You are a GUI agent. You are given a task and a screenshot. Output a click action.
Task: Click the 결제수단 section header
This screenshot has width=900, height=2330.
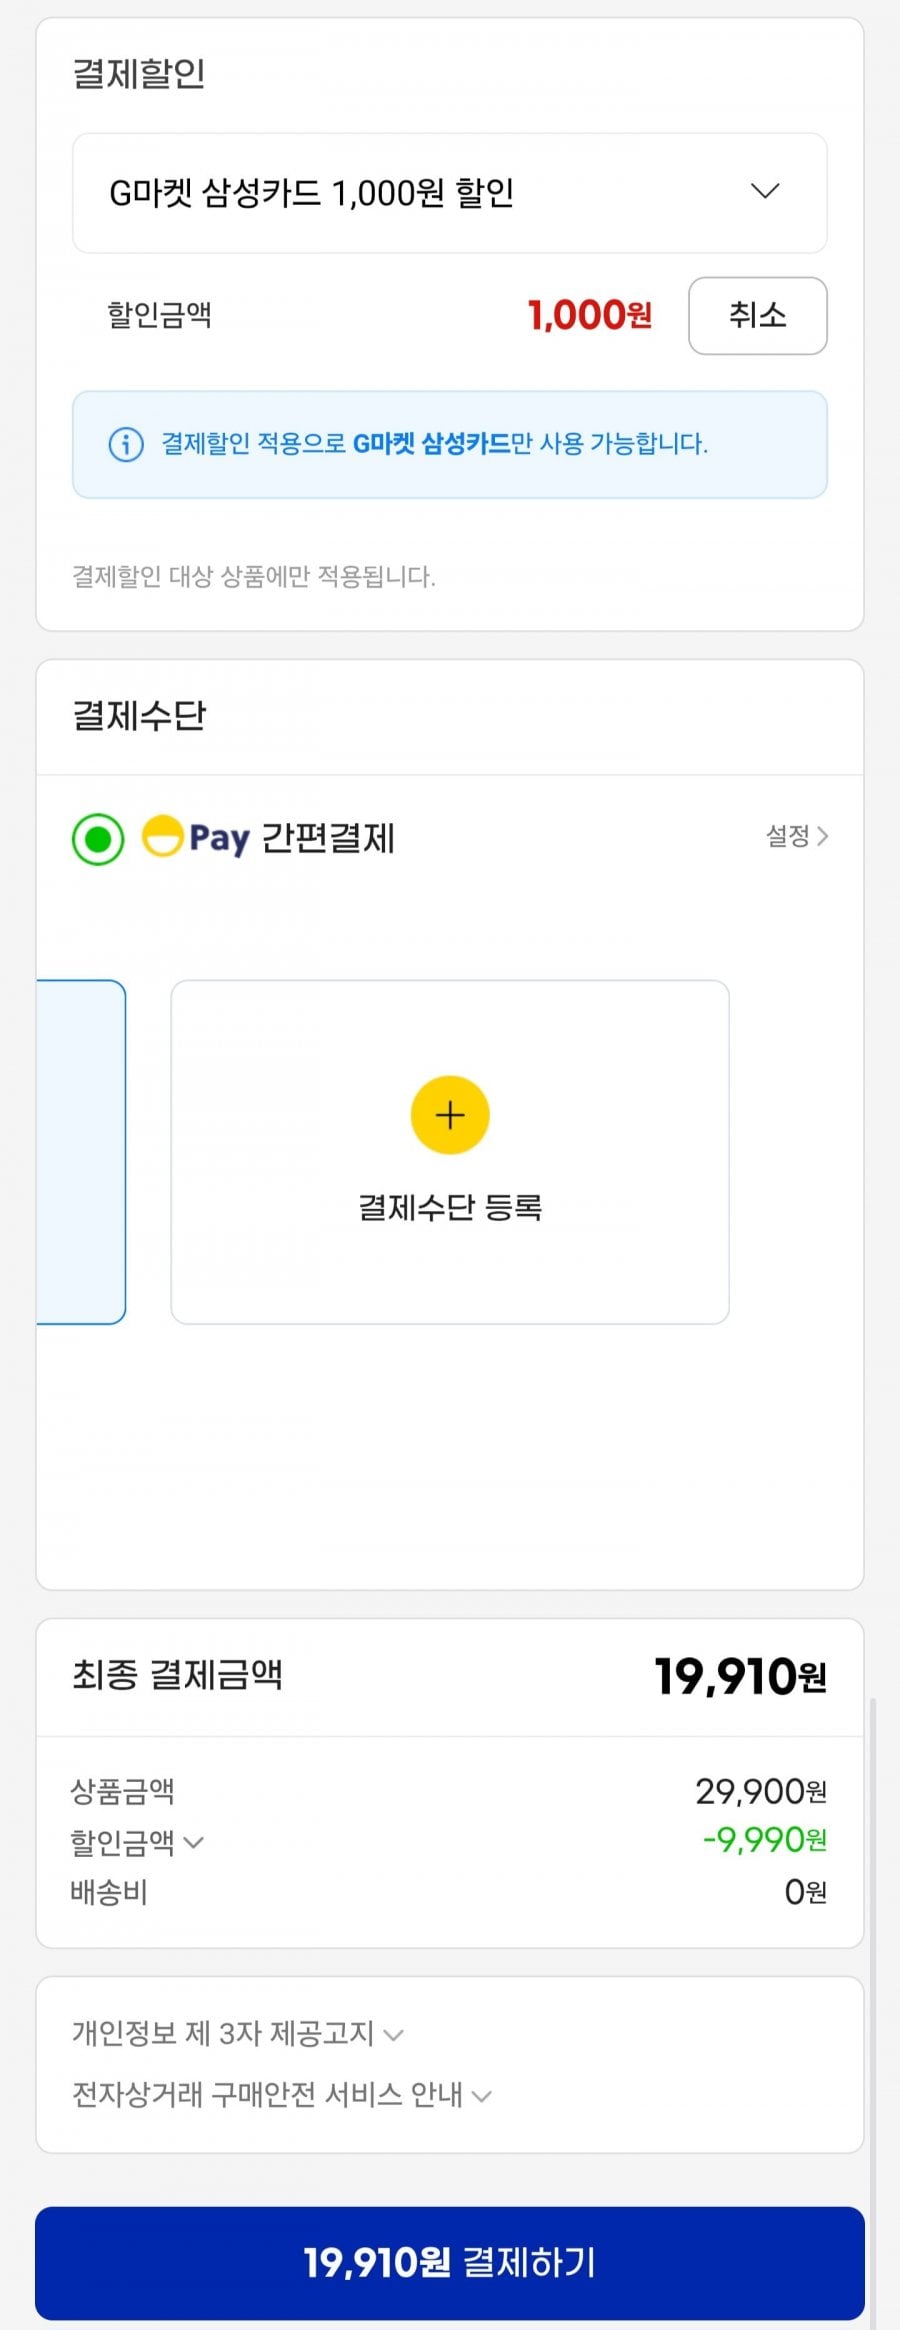[139, 716]
